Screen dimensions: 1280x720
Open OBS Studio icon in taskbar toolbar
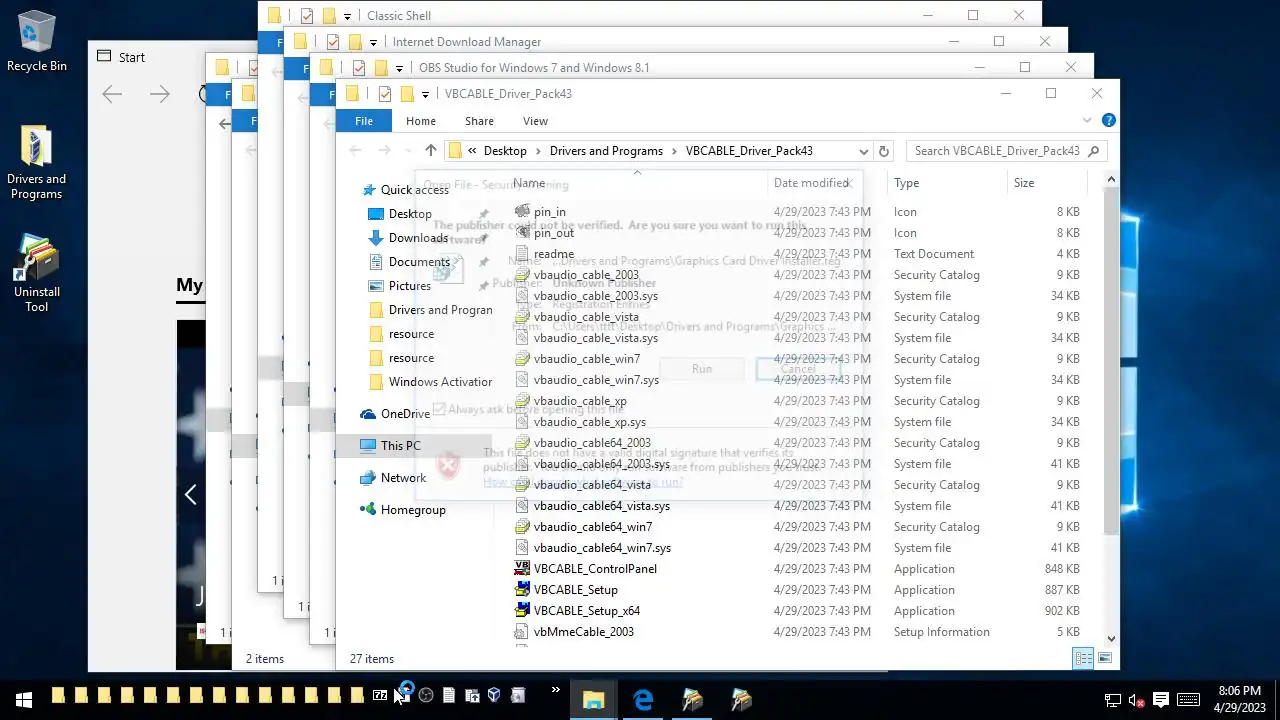coord(426,695)
